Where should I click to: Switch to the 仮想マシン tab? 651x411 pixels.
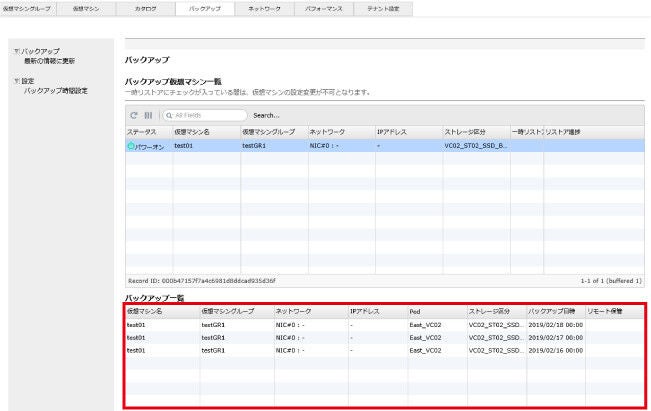86,8
